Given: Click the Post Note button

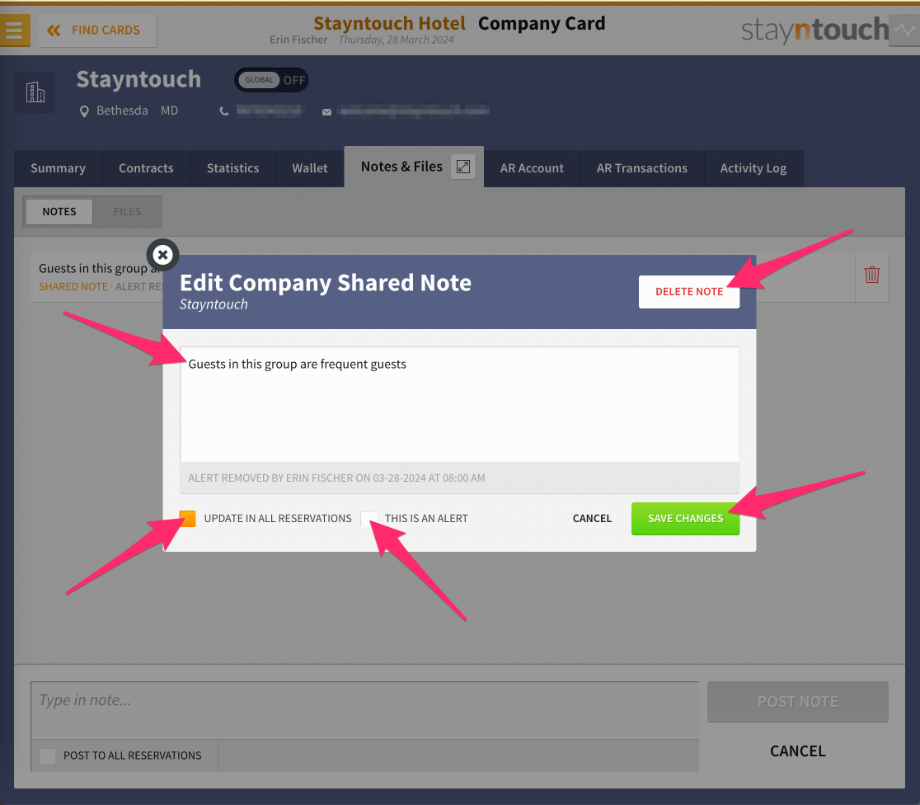Looking at the screenshot, I should [797, 702].
